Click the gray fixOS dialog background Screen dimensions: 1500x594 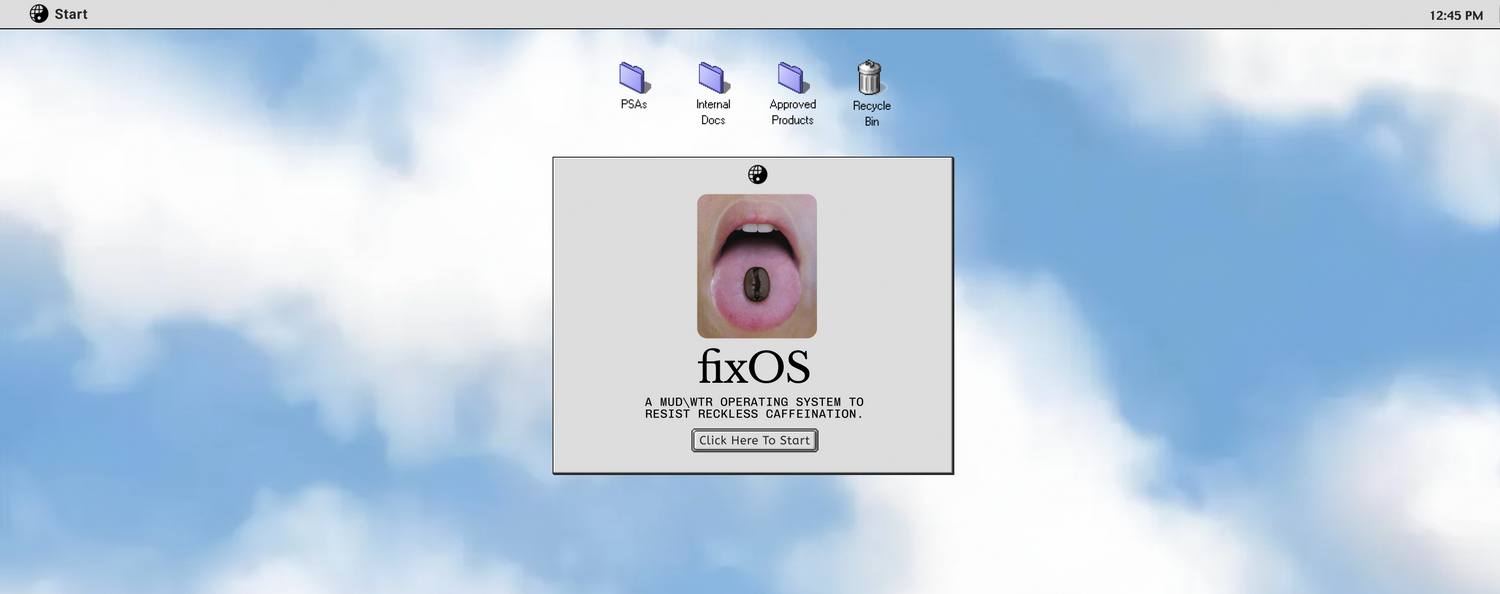[x=620, y=300]
